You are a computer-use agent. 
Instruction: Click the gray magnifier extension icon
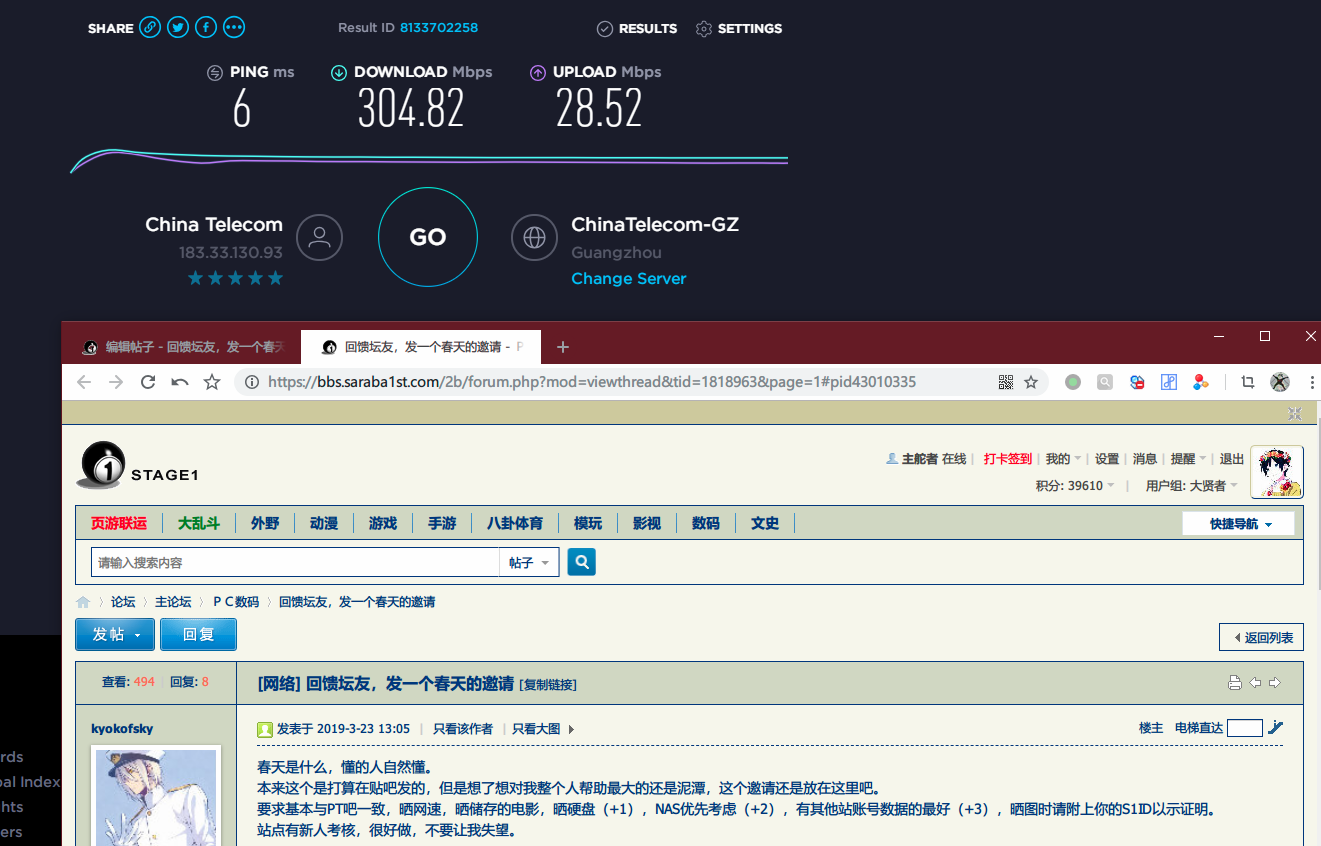click(x=1105, y=382)
